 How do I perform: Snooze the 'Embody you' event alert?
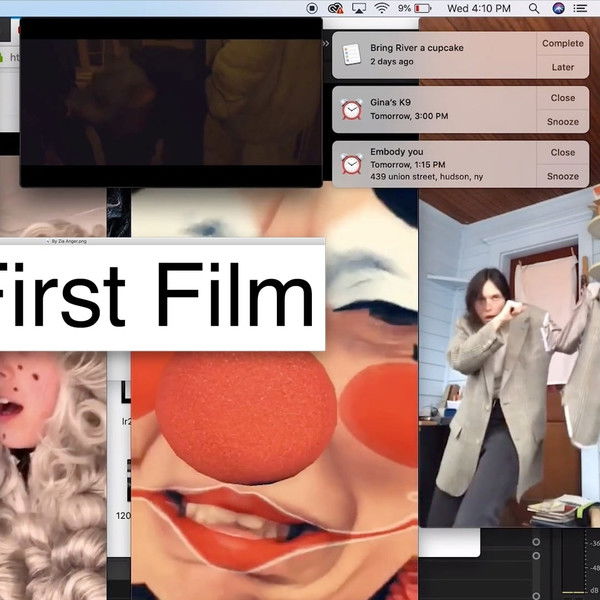pyautogui.click(x=562, y=176)
